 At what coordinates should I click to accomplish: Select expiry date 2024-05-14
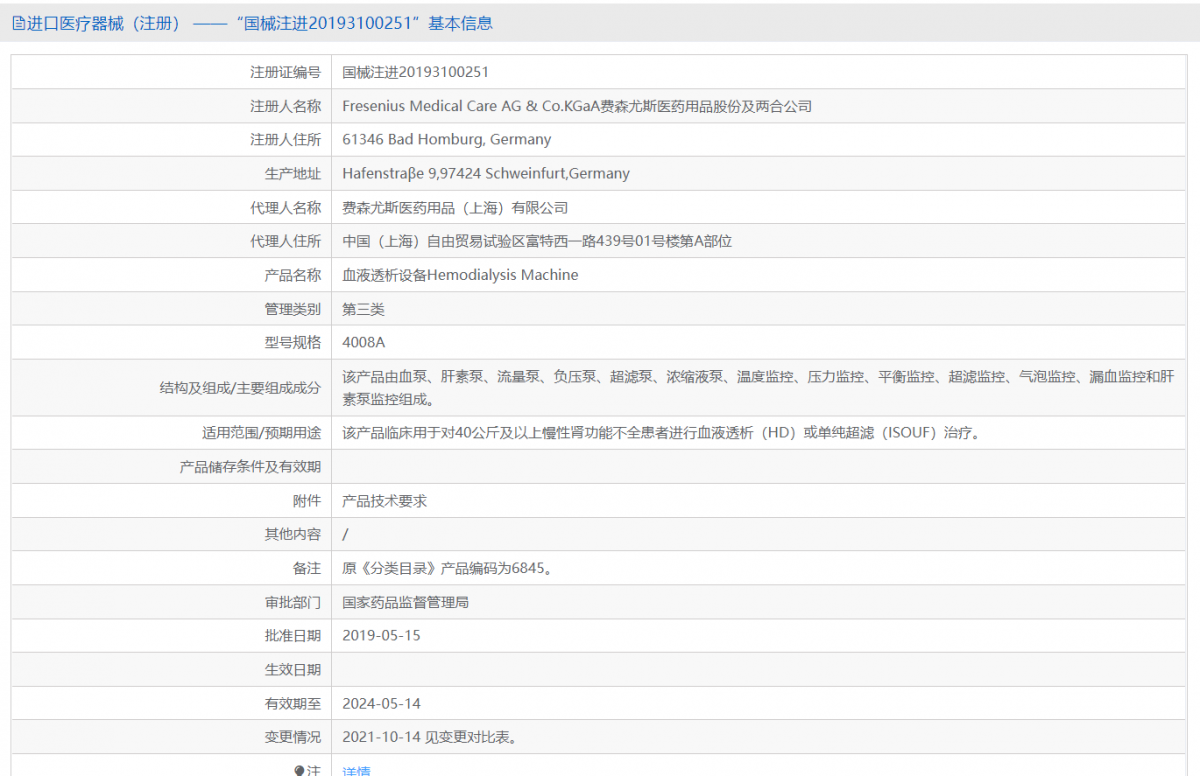pyautogui.click(x=381, y=704)
